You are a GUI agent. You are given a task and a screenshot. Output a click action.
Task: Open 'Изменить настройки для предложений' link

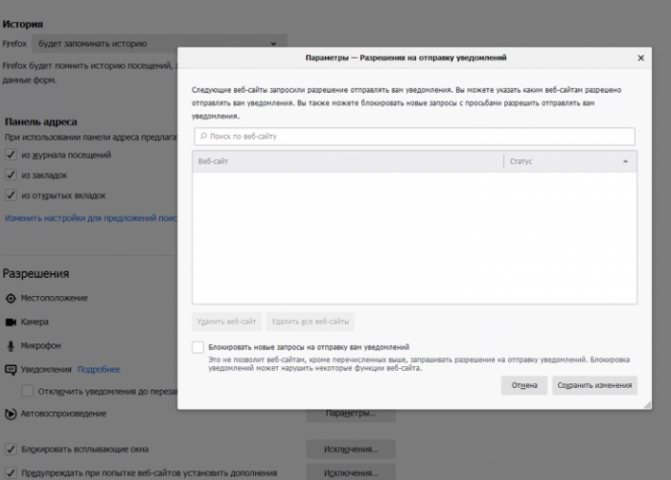[x=90, y=217]
